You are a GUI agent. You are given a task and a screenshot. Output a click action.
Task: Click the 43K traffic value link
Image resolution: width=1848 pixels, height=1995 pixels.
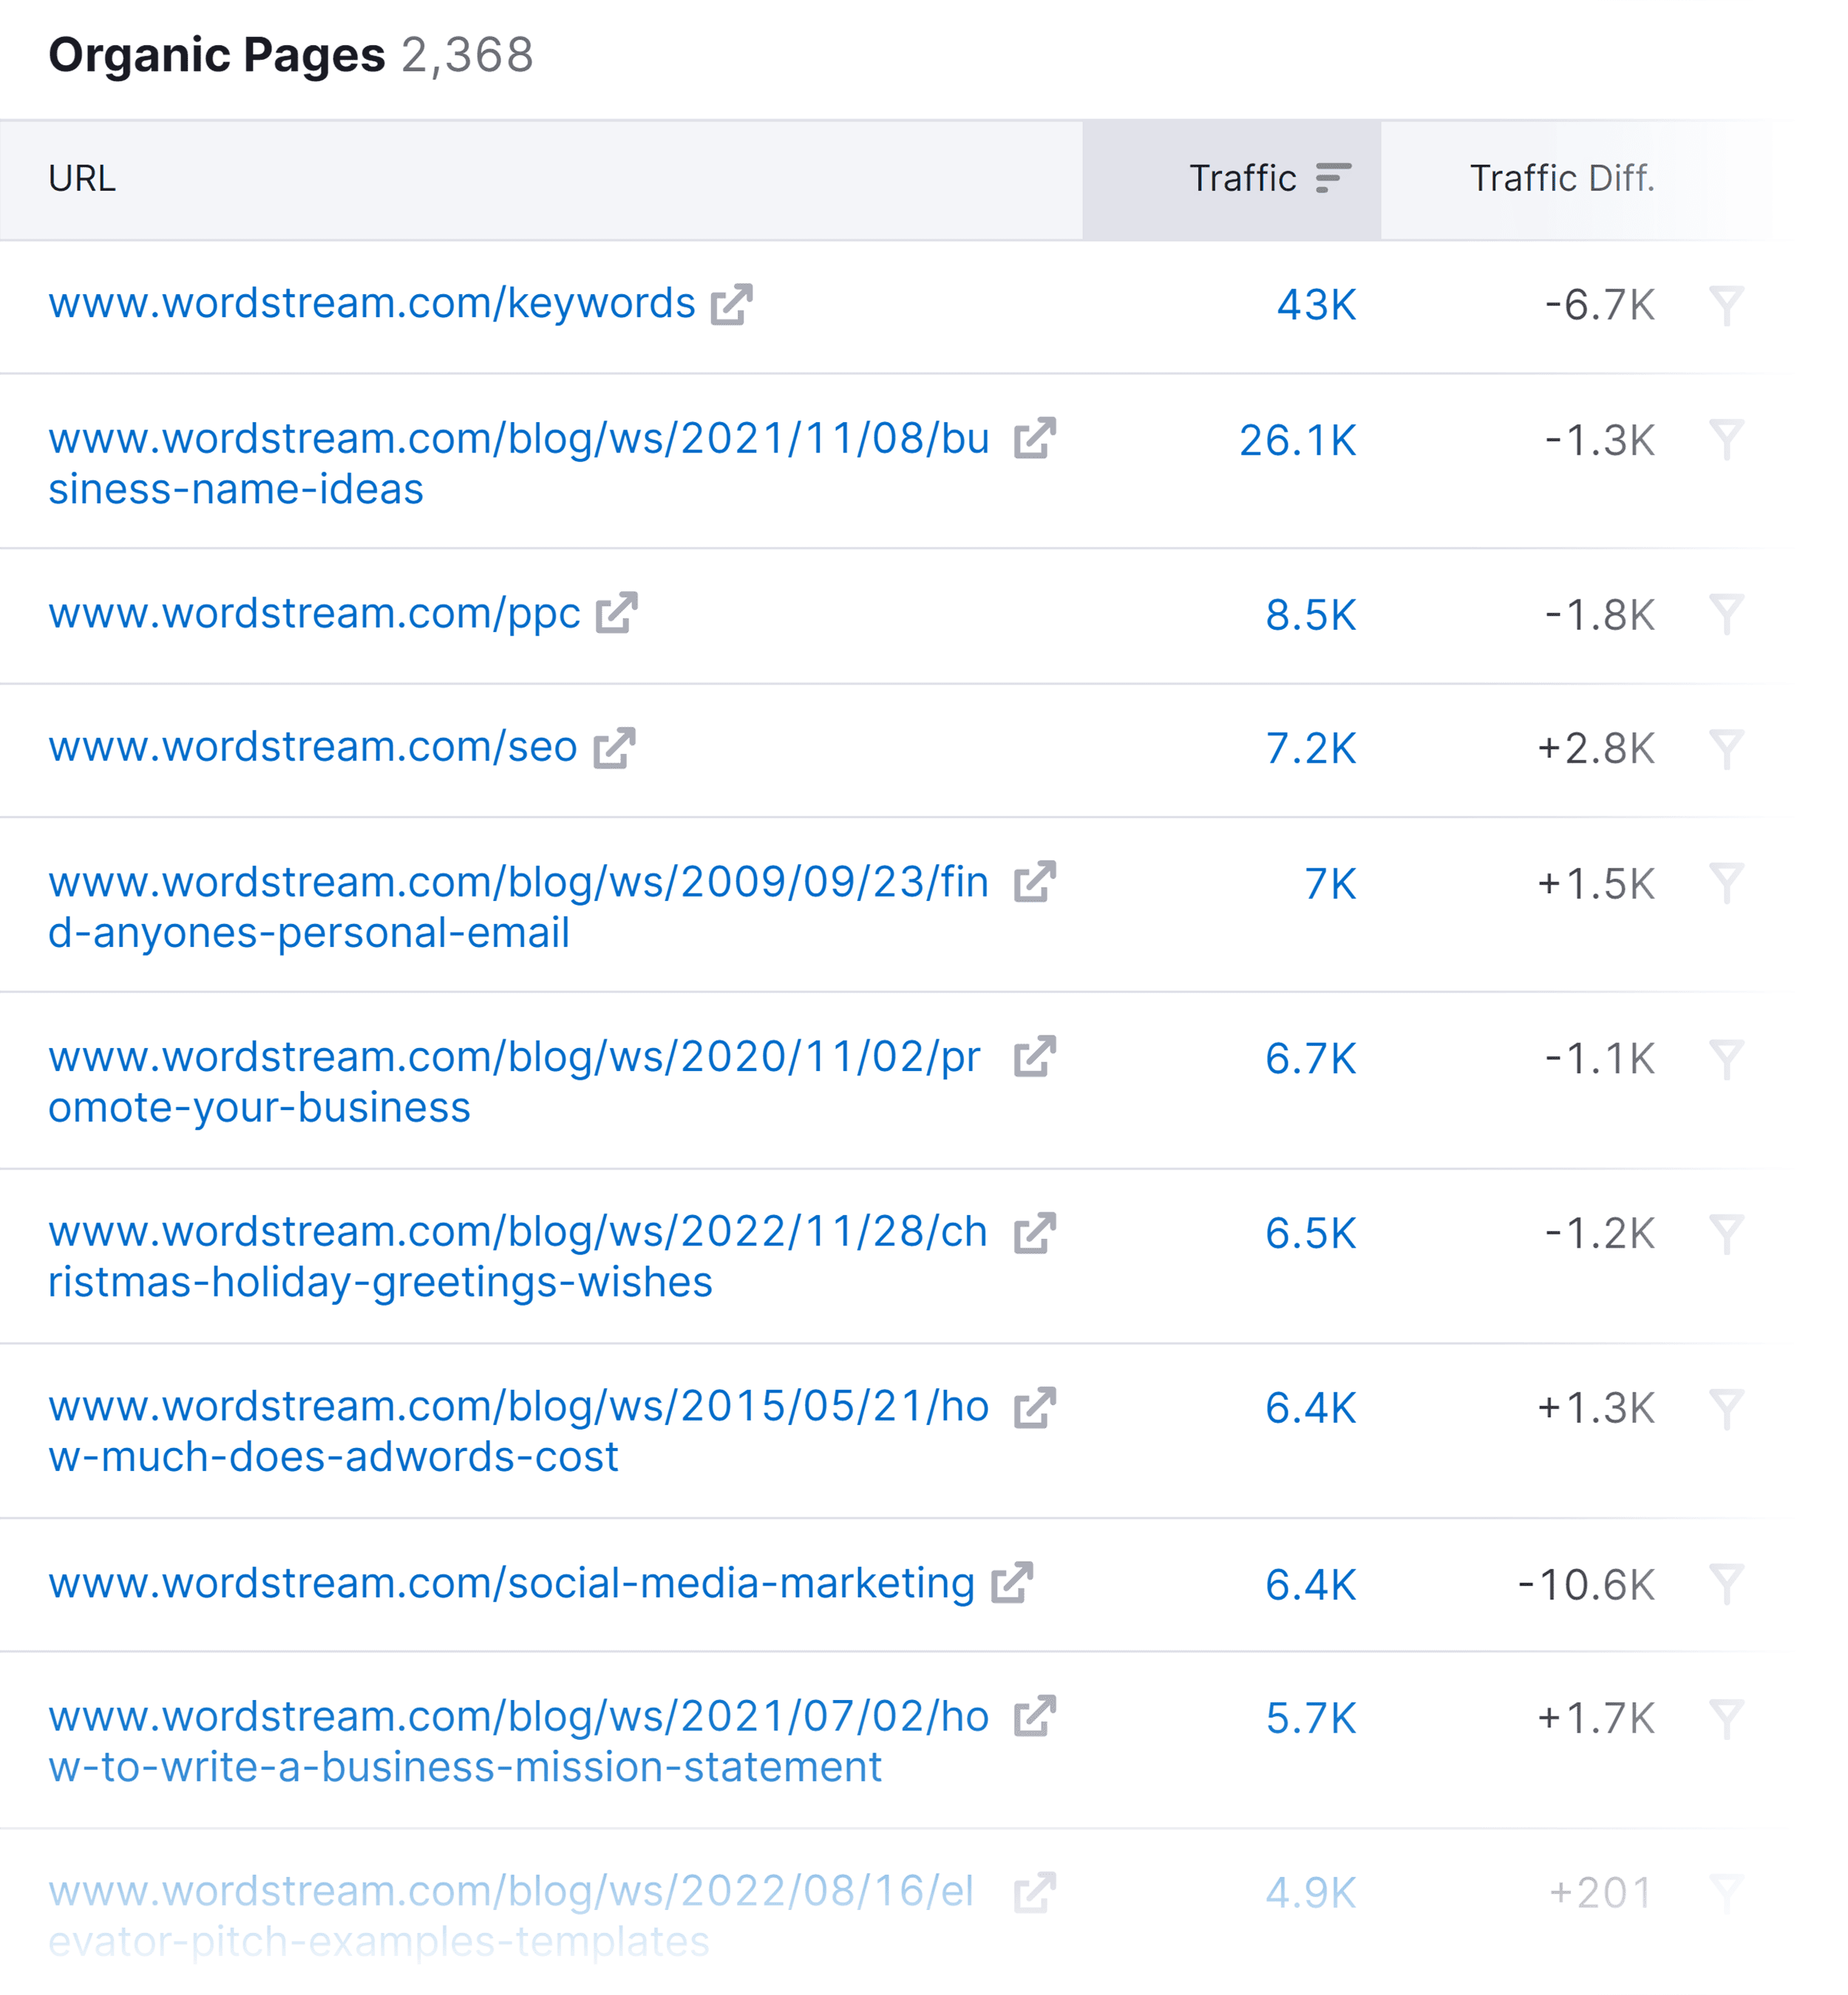point(1317,305)
